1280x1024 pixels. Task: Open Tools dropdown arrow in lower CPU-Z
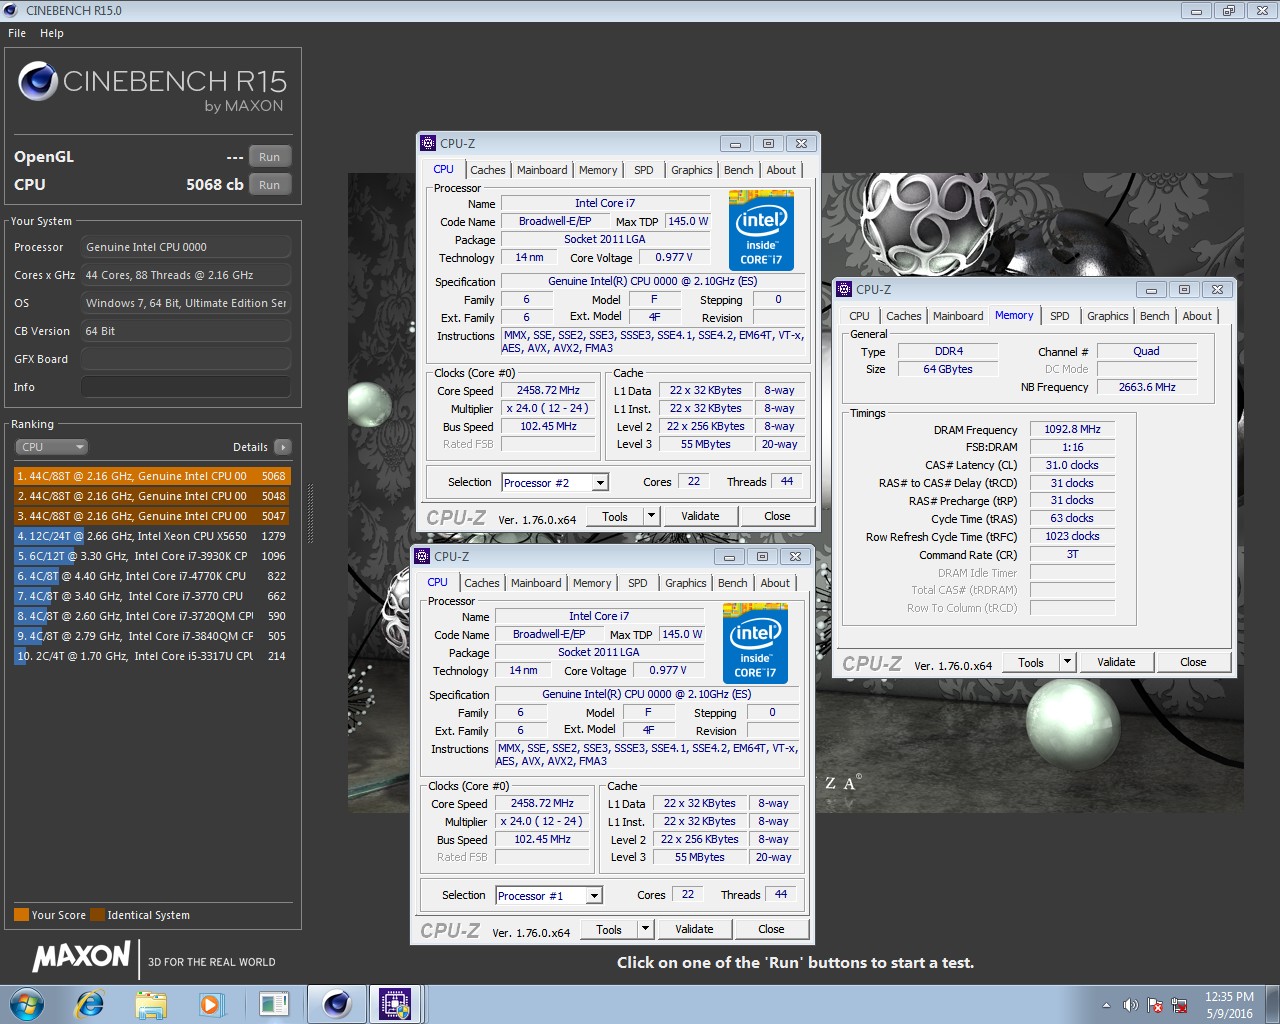pyautogui.click(x=645, y=929)
